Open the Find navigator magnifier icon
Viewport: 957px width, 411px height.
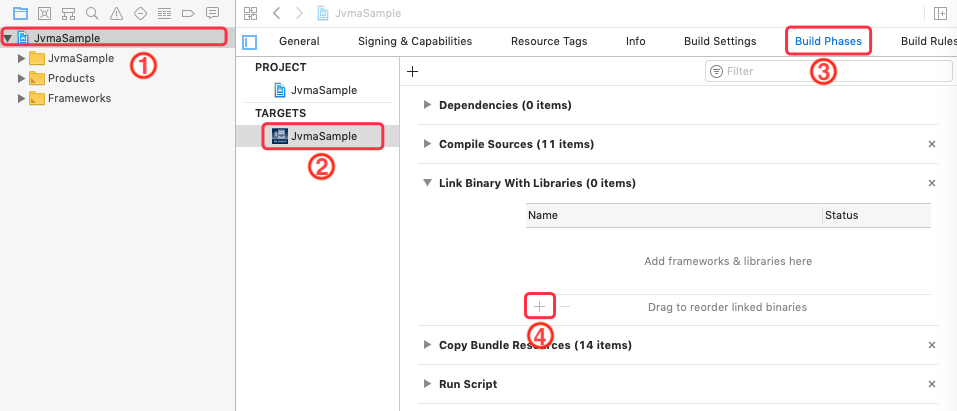[92, 13]
